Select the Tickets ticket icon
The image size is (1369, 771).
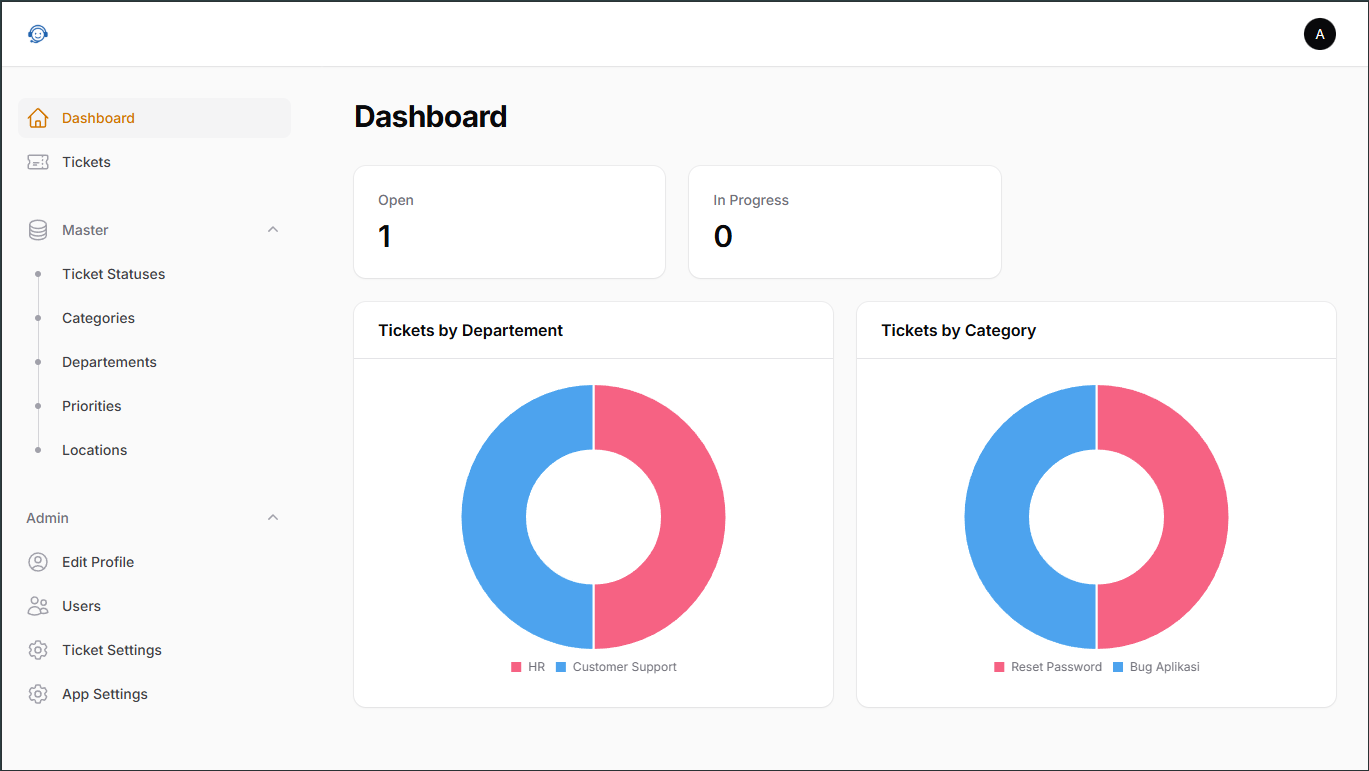[x=37, y=161]
